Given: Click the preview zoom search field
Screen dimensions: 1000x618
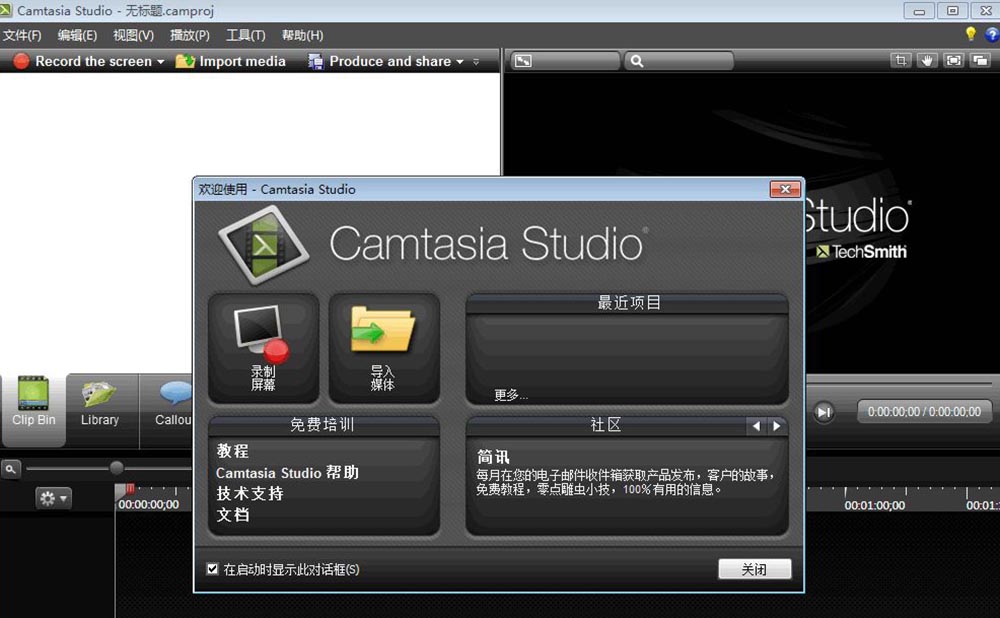Looking at the screenshot, I should tap(679, 61).
